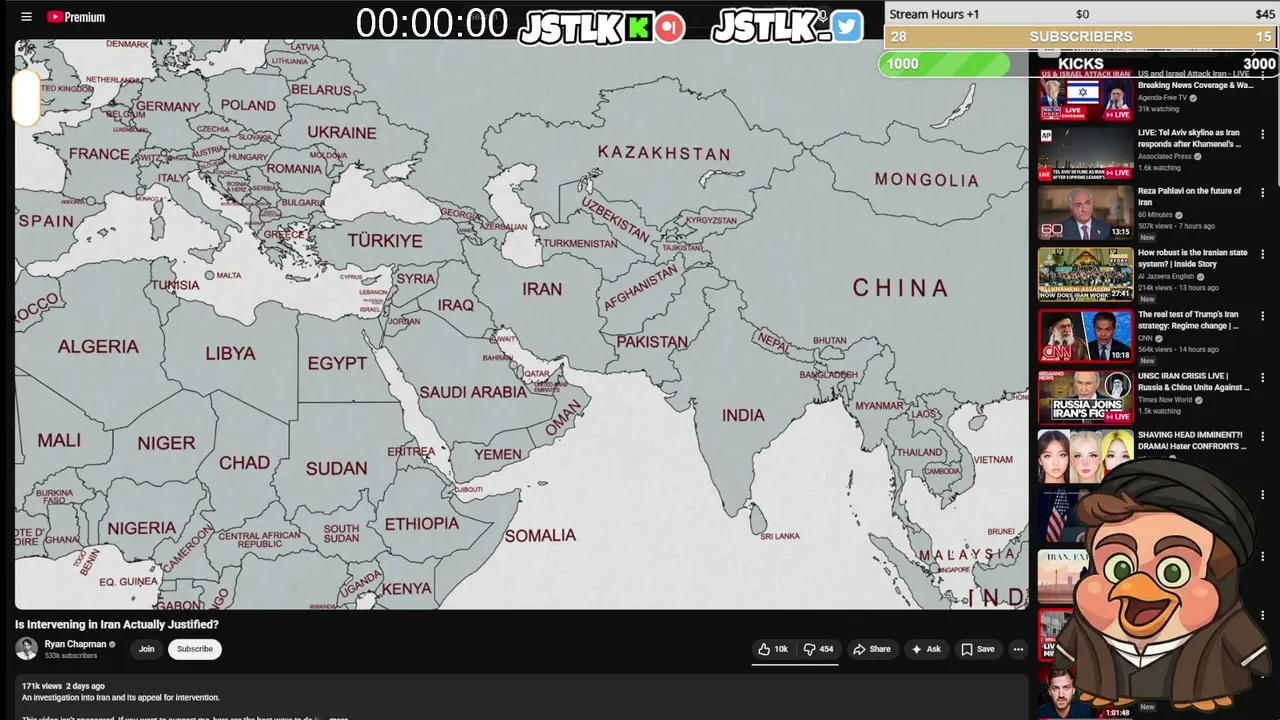This screenshot has width=1280, height=720.
Task: Click video title 'Is Intervening in Iran Actually Justified?'
Action: tap(117, 624)
